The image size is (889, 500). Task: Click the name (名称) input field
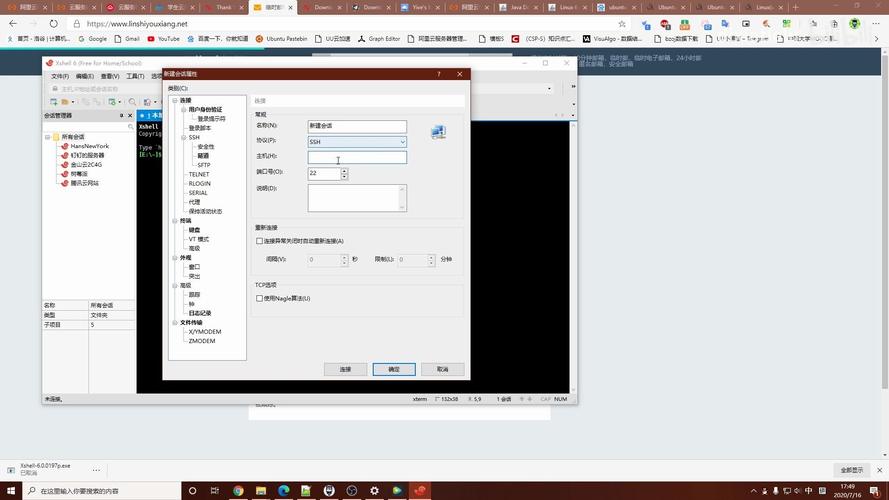[357, 126]
